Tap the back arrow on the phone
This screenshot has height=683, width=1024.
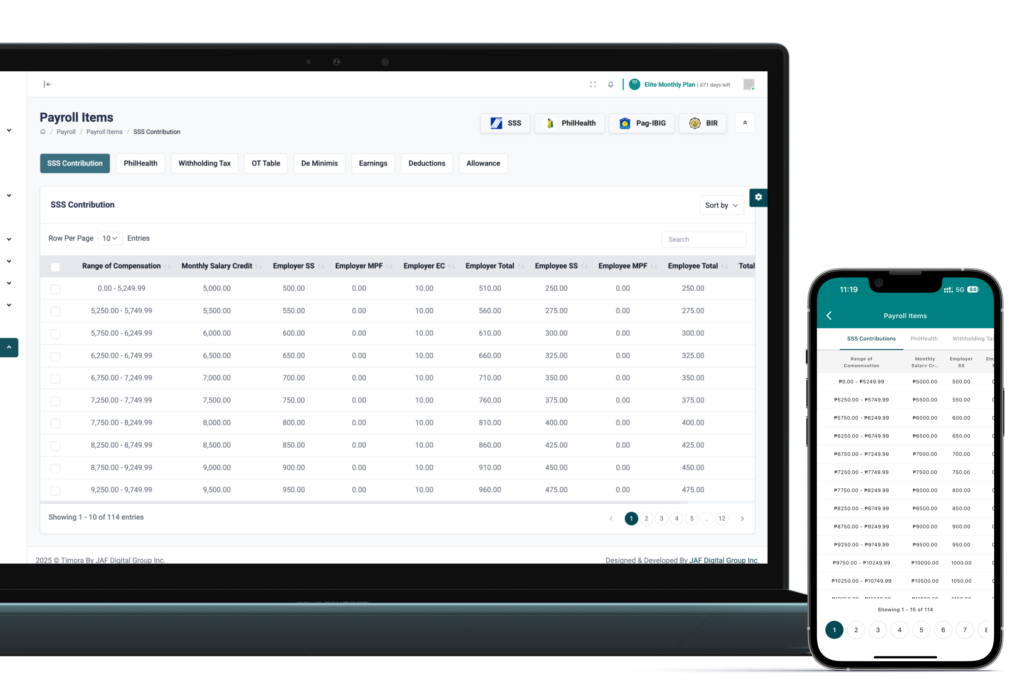(x=829, y=316)
